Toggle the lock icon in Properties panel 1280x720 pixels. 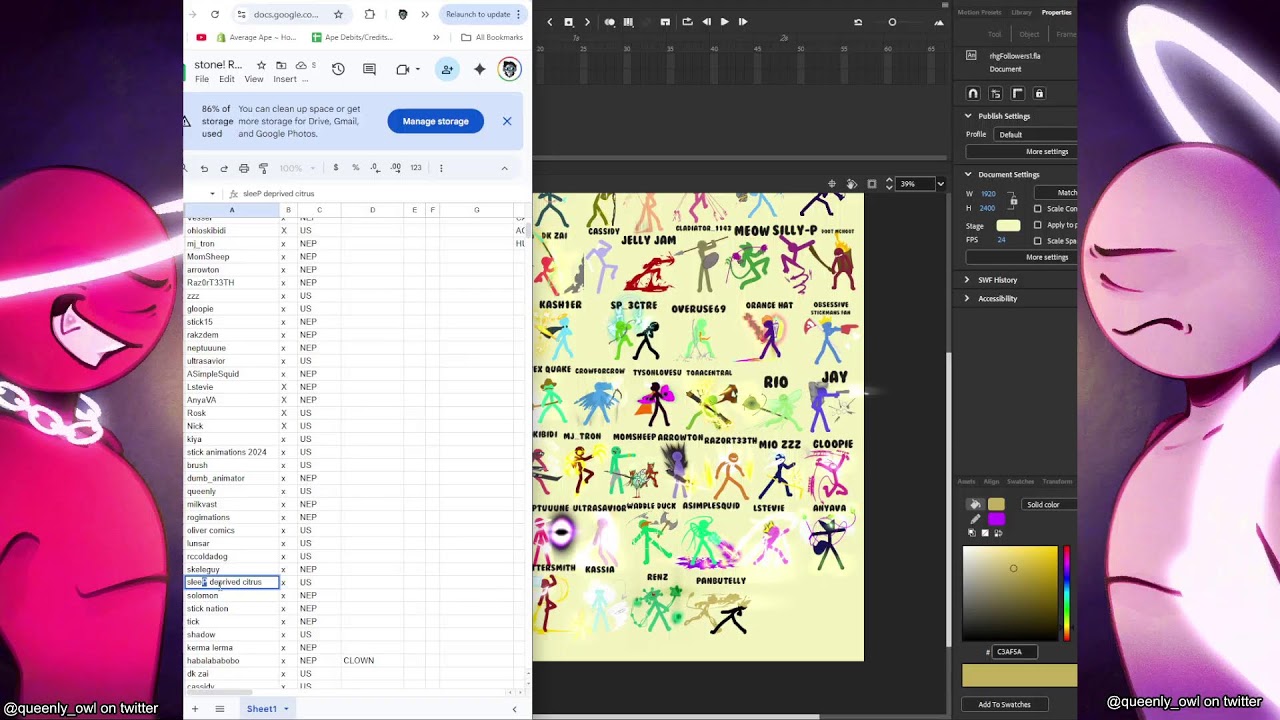pos(1039,93)
